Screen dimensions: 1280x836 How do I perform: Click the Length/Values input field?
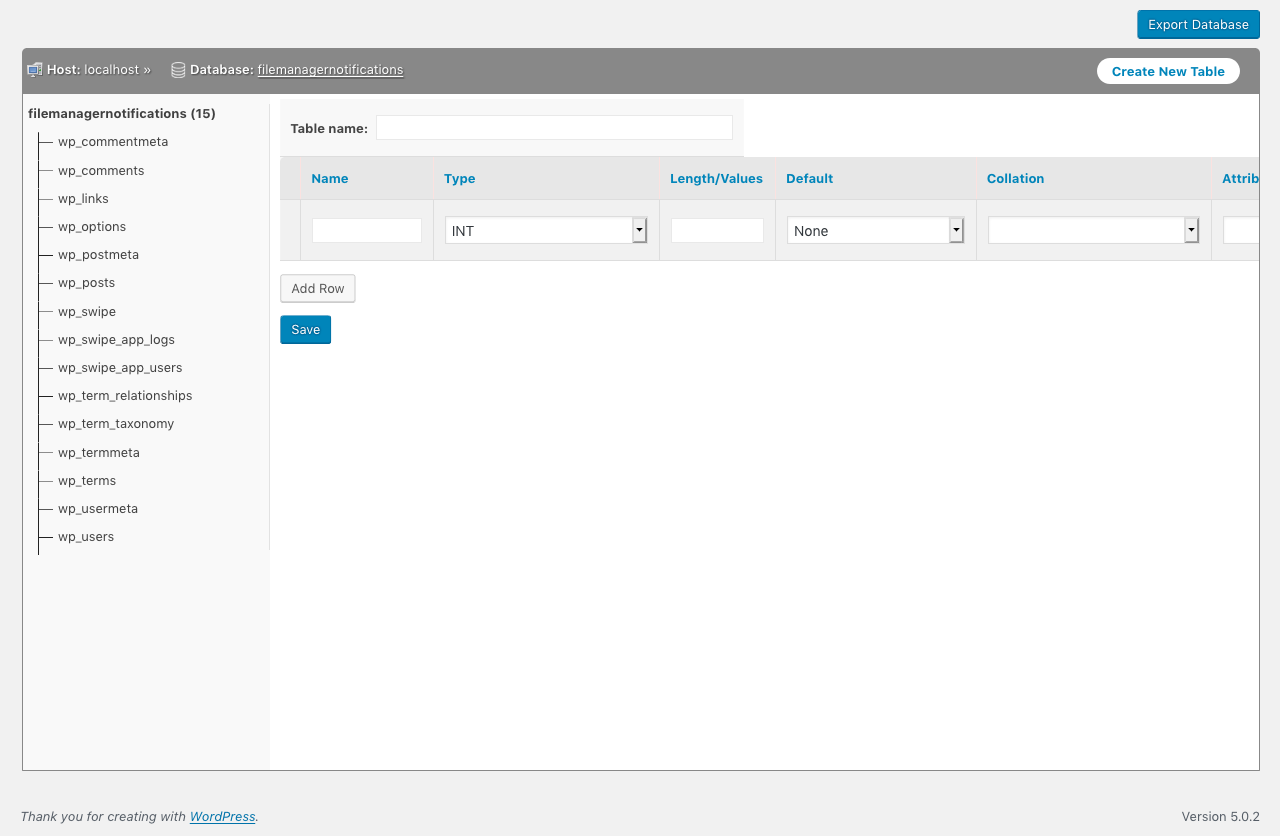point(717,230)
